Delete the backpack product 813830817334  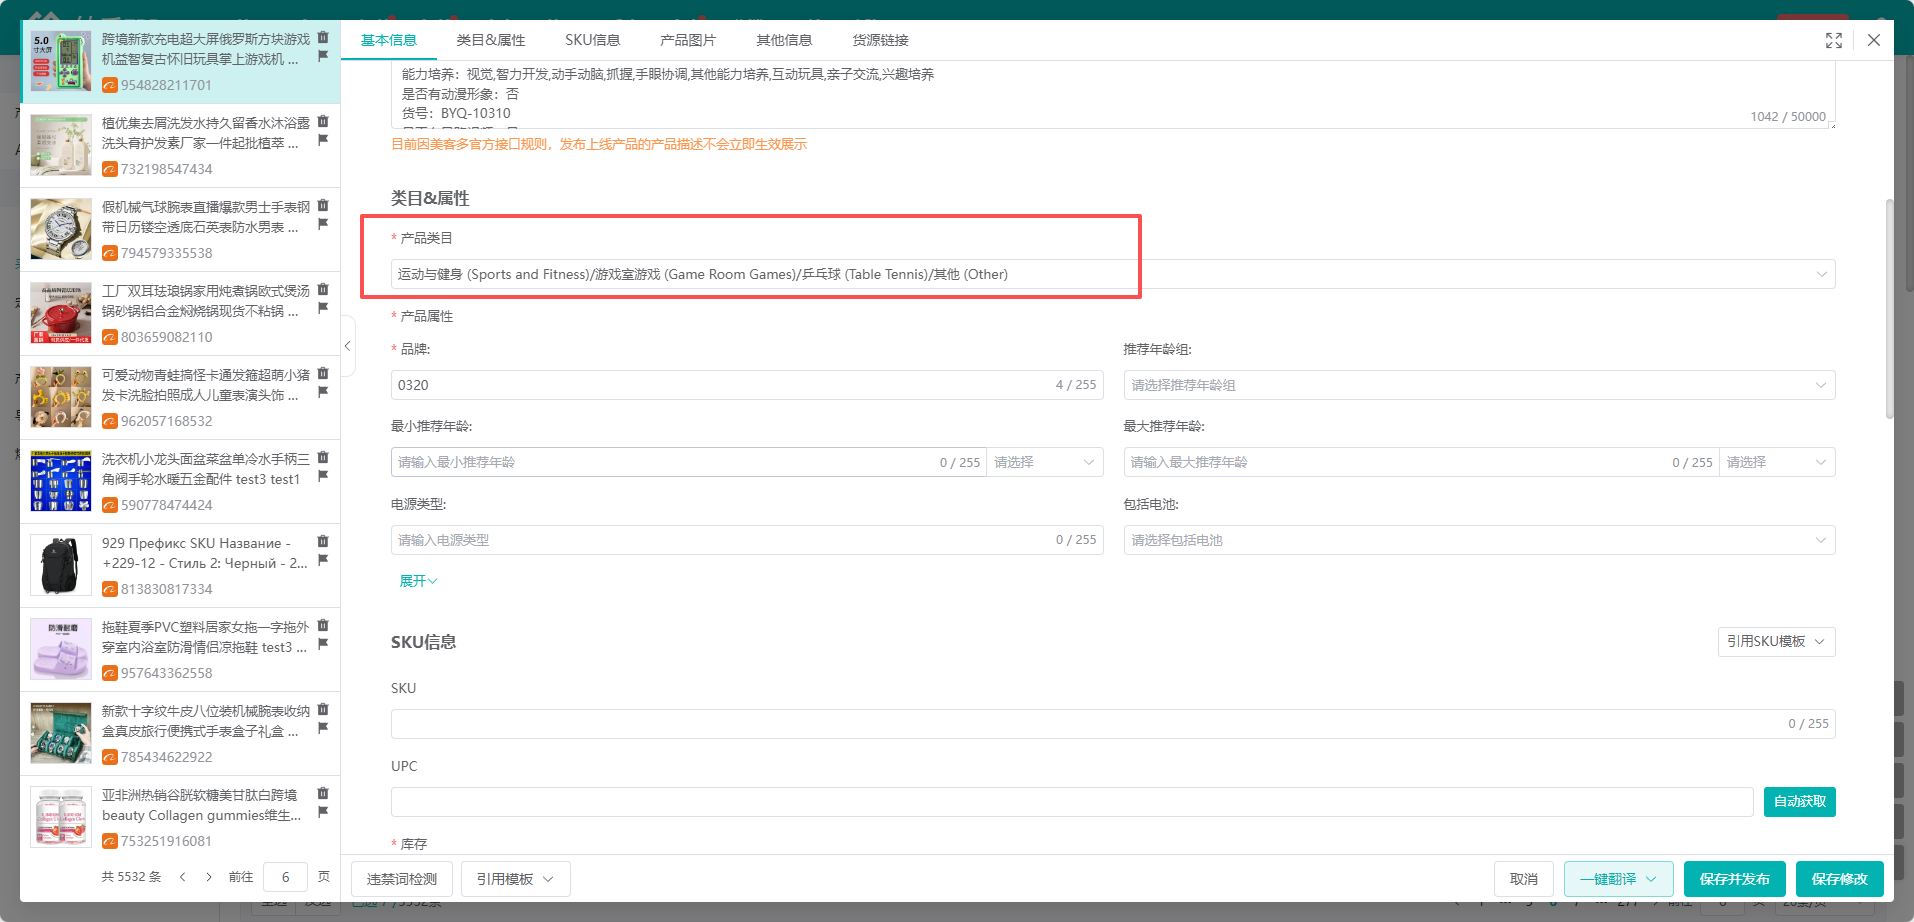pos(323,542)
